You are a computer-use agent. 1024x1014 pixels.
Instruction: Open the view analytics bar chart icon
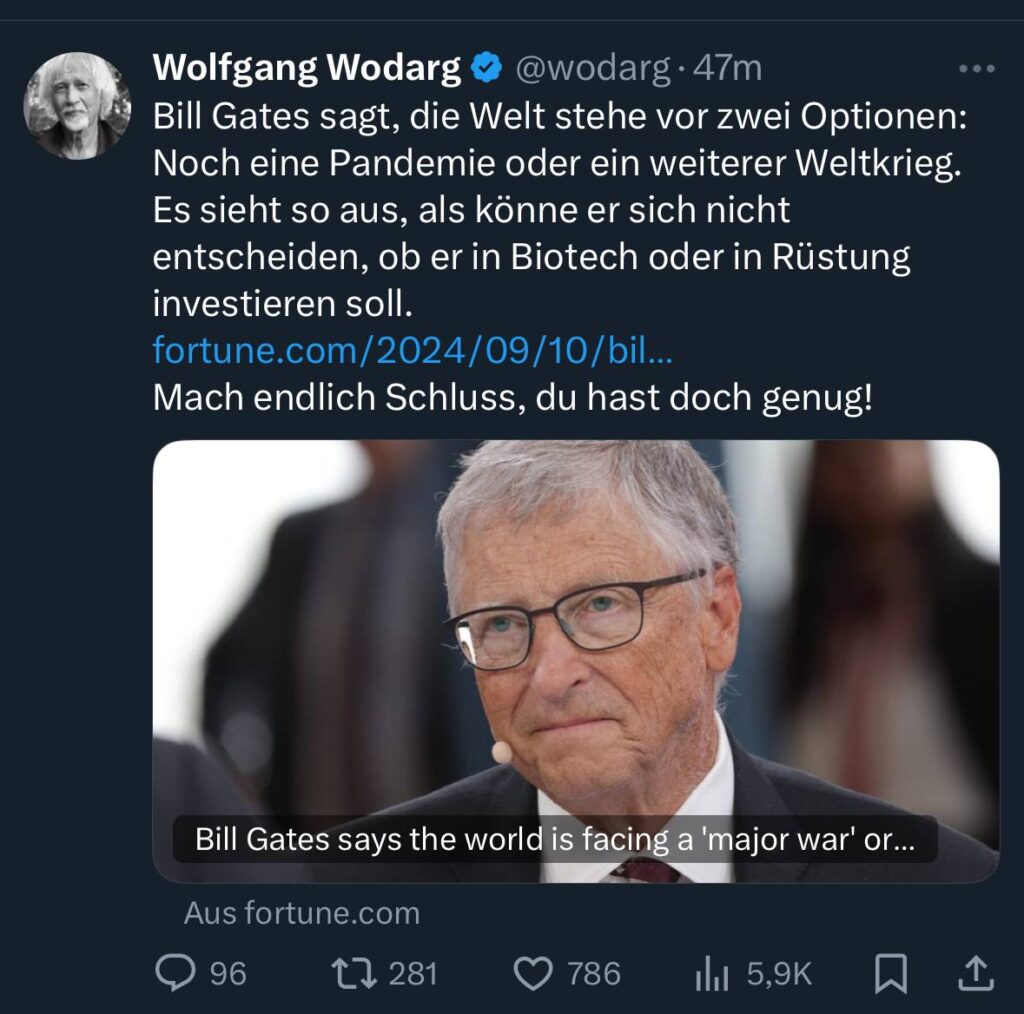point(712,974)
